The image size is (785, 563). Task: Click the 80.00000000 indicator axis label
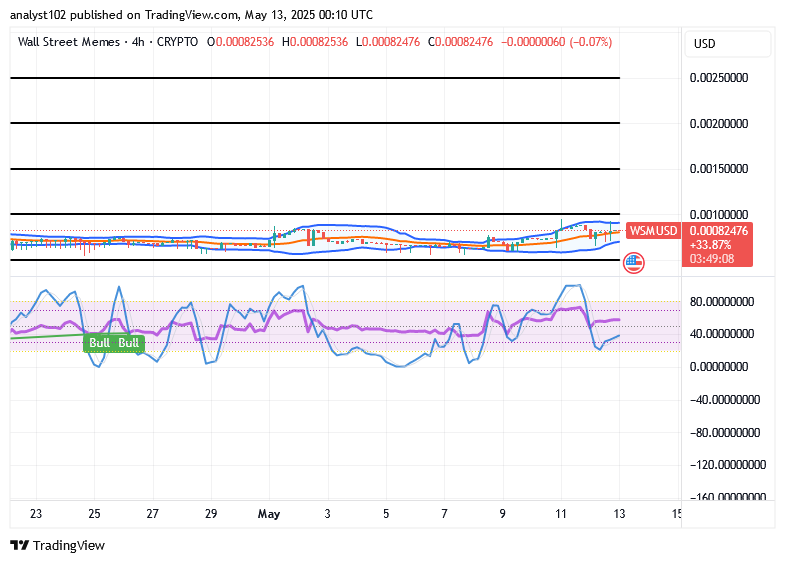click(x=722, y=302)
